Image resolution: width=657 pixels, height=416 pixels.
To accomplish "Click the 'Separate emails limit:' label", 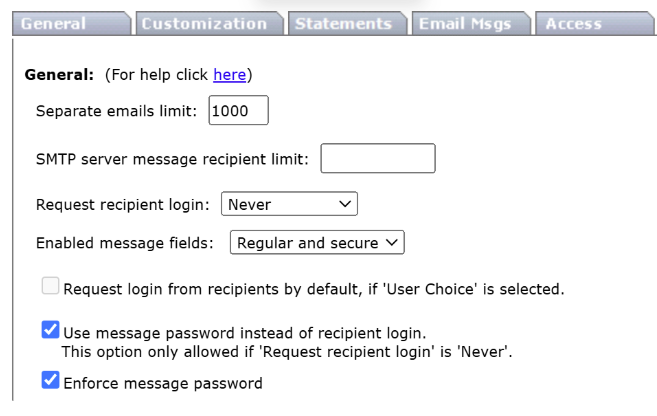I will pyautogui.click(x=117, y=110).
